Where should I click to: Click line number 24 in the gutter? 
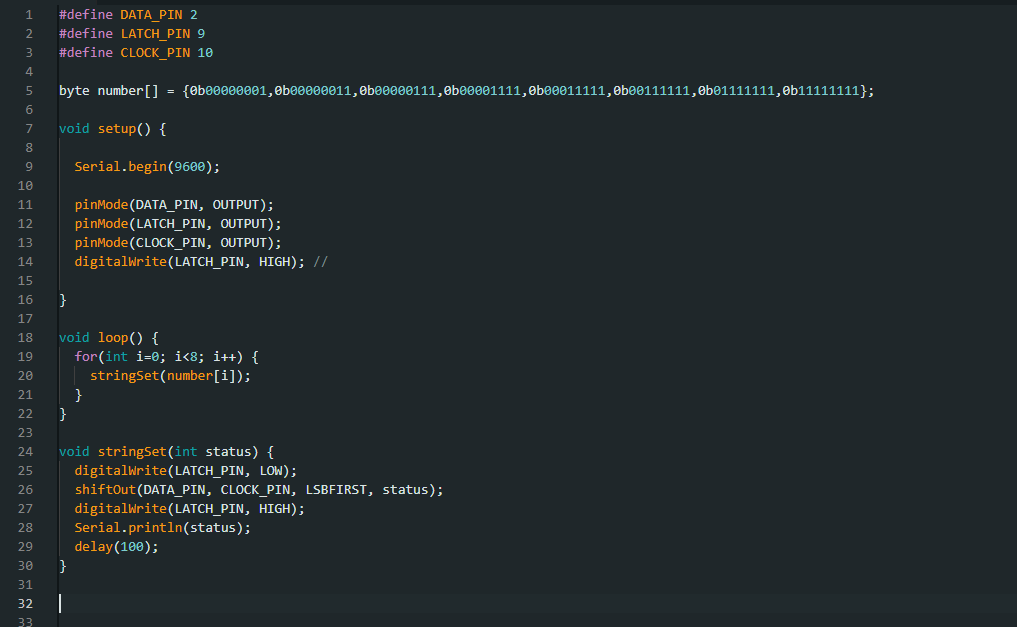pyautogui.click(x=25, y=452)
